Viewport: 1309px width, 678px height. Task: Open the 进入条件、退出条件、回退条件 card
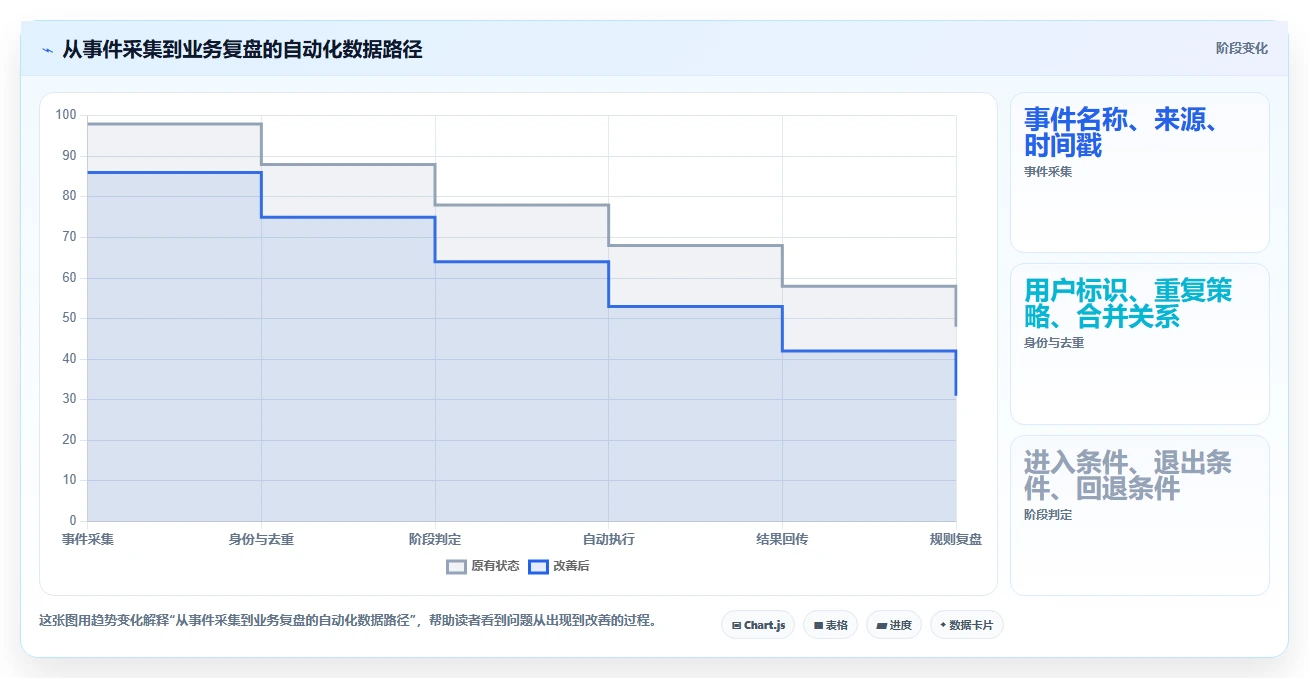[1140, 515]
